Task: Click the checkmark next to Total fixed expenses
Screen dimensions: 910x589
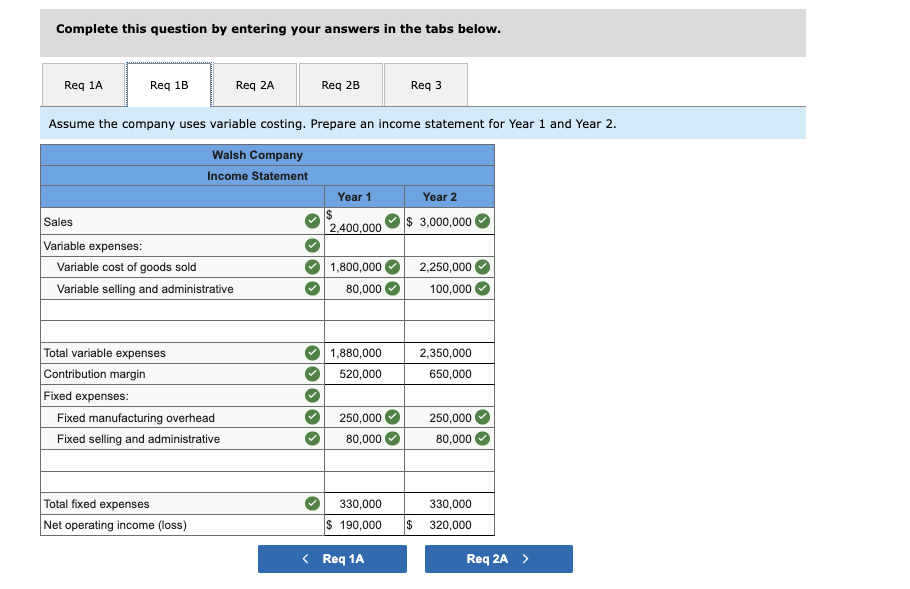Action: pyautogui.click(x=313, y=503)
